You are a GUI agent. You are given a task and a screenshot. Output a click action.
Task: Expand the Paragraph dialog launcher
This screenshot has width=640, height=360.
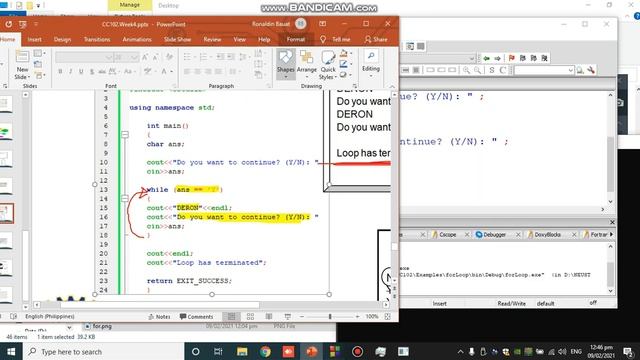269,86
